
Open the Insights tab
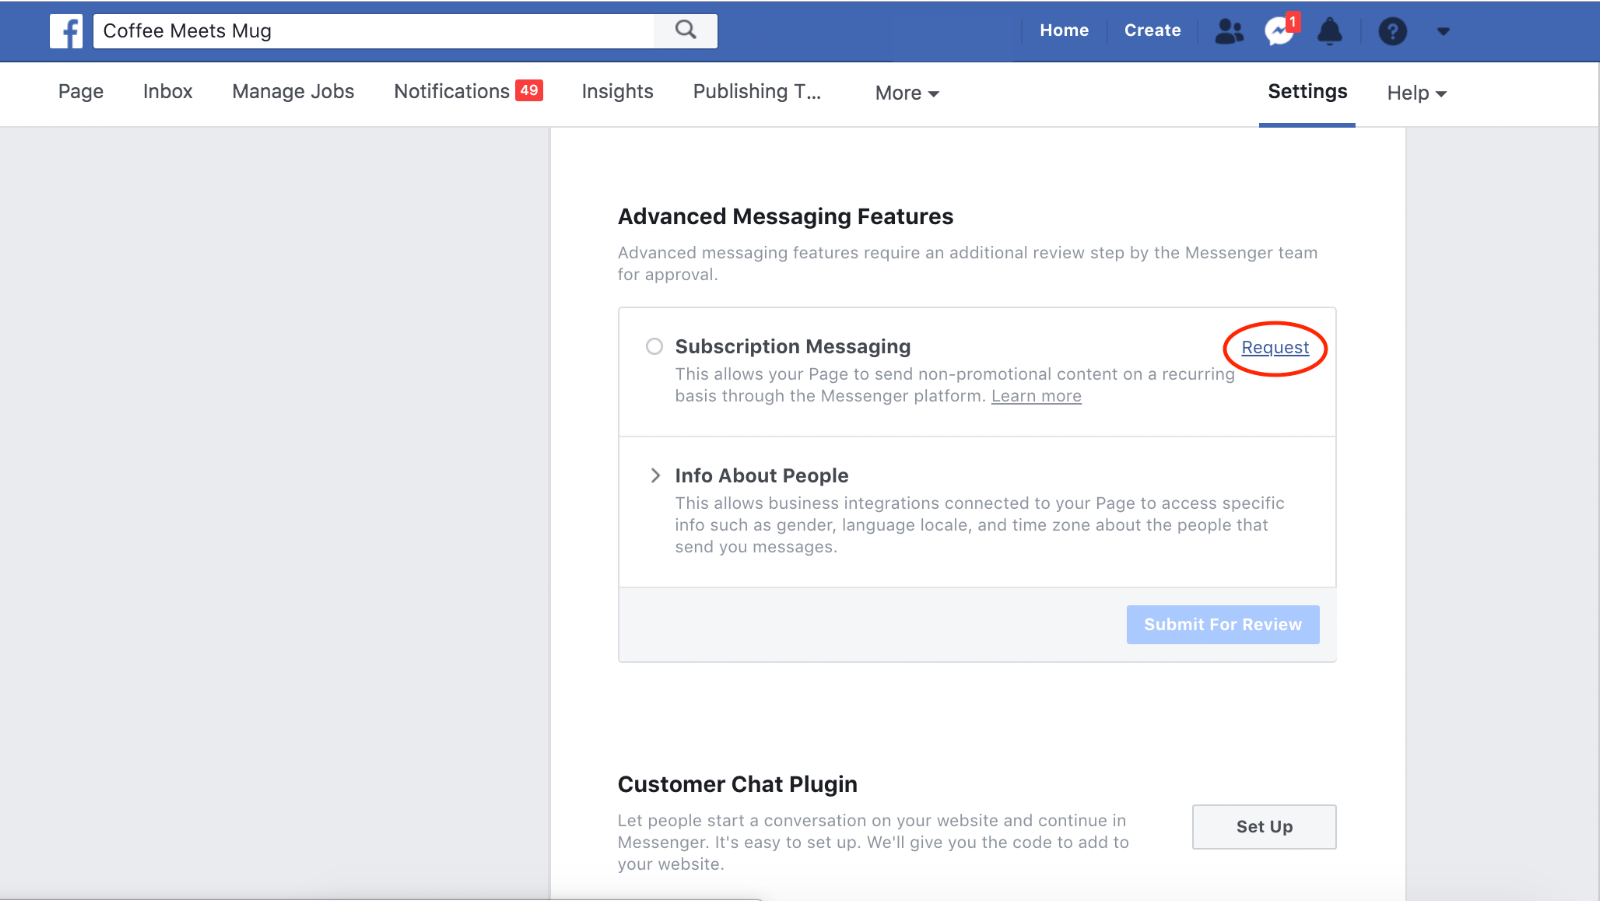(x=617, y=91)
